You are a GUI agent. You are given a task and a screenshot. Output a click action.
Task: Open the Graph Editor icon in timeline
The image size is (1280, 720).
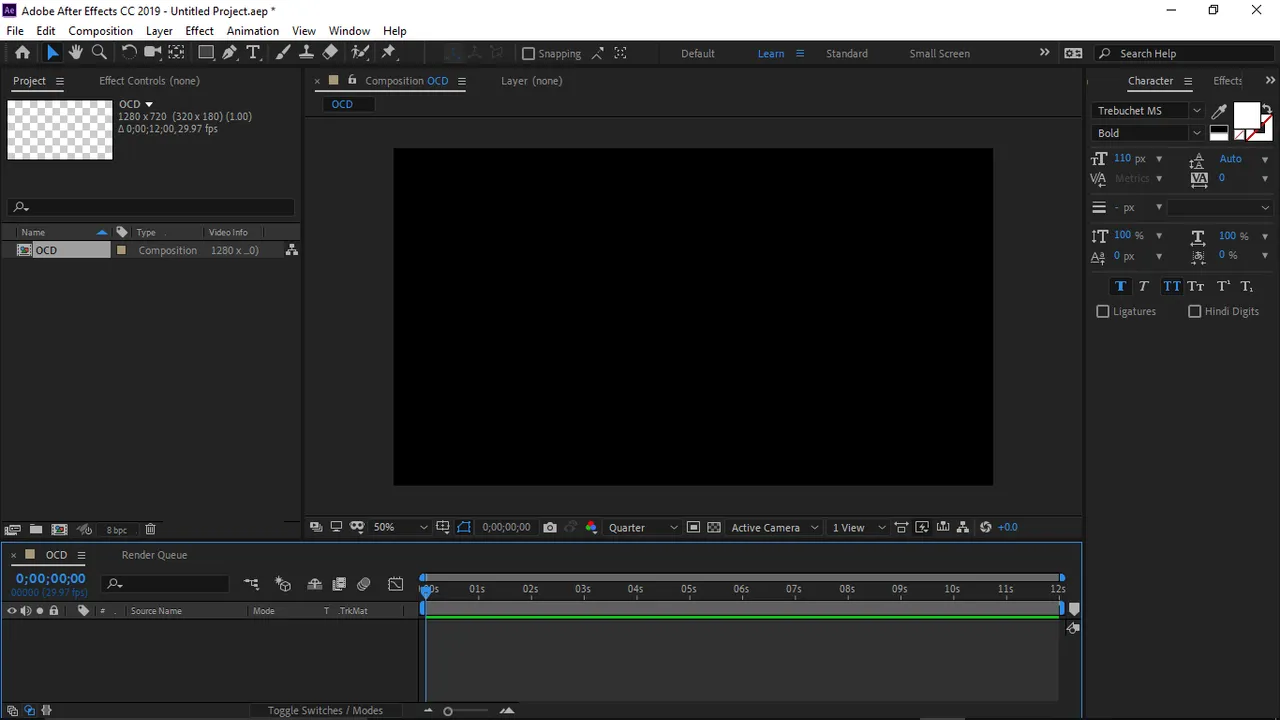coord(396,584)
